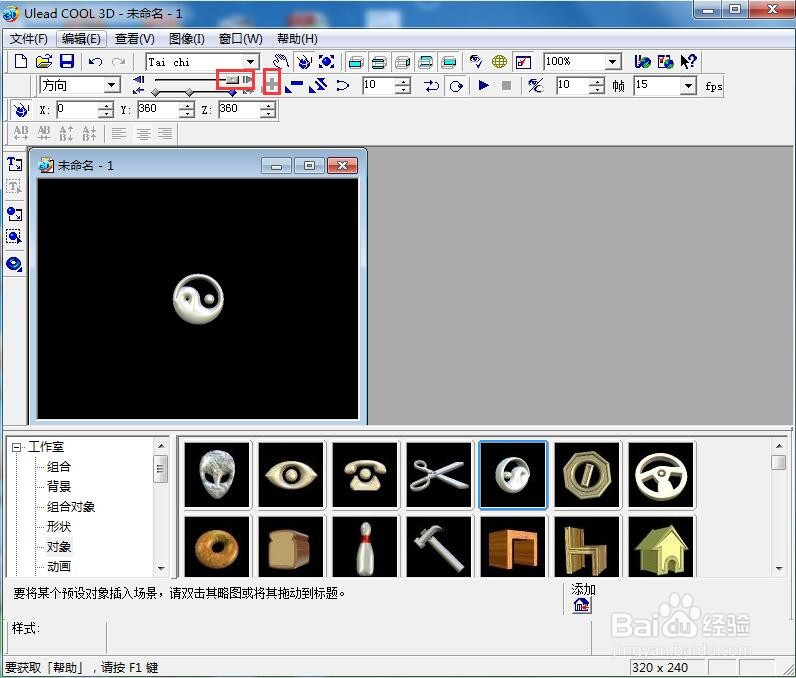Toggle loop mode

[456, 85]
